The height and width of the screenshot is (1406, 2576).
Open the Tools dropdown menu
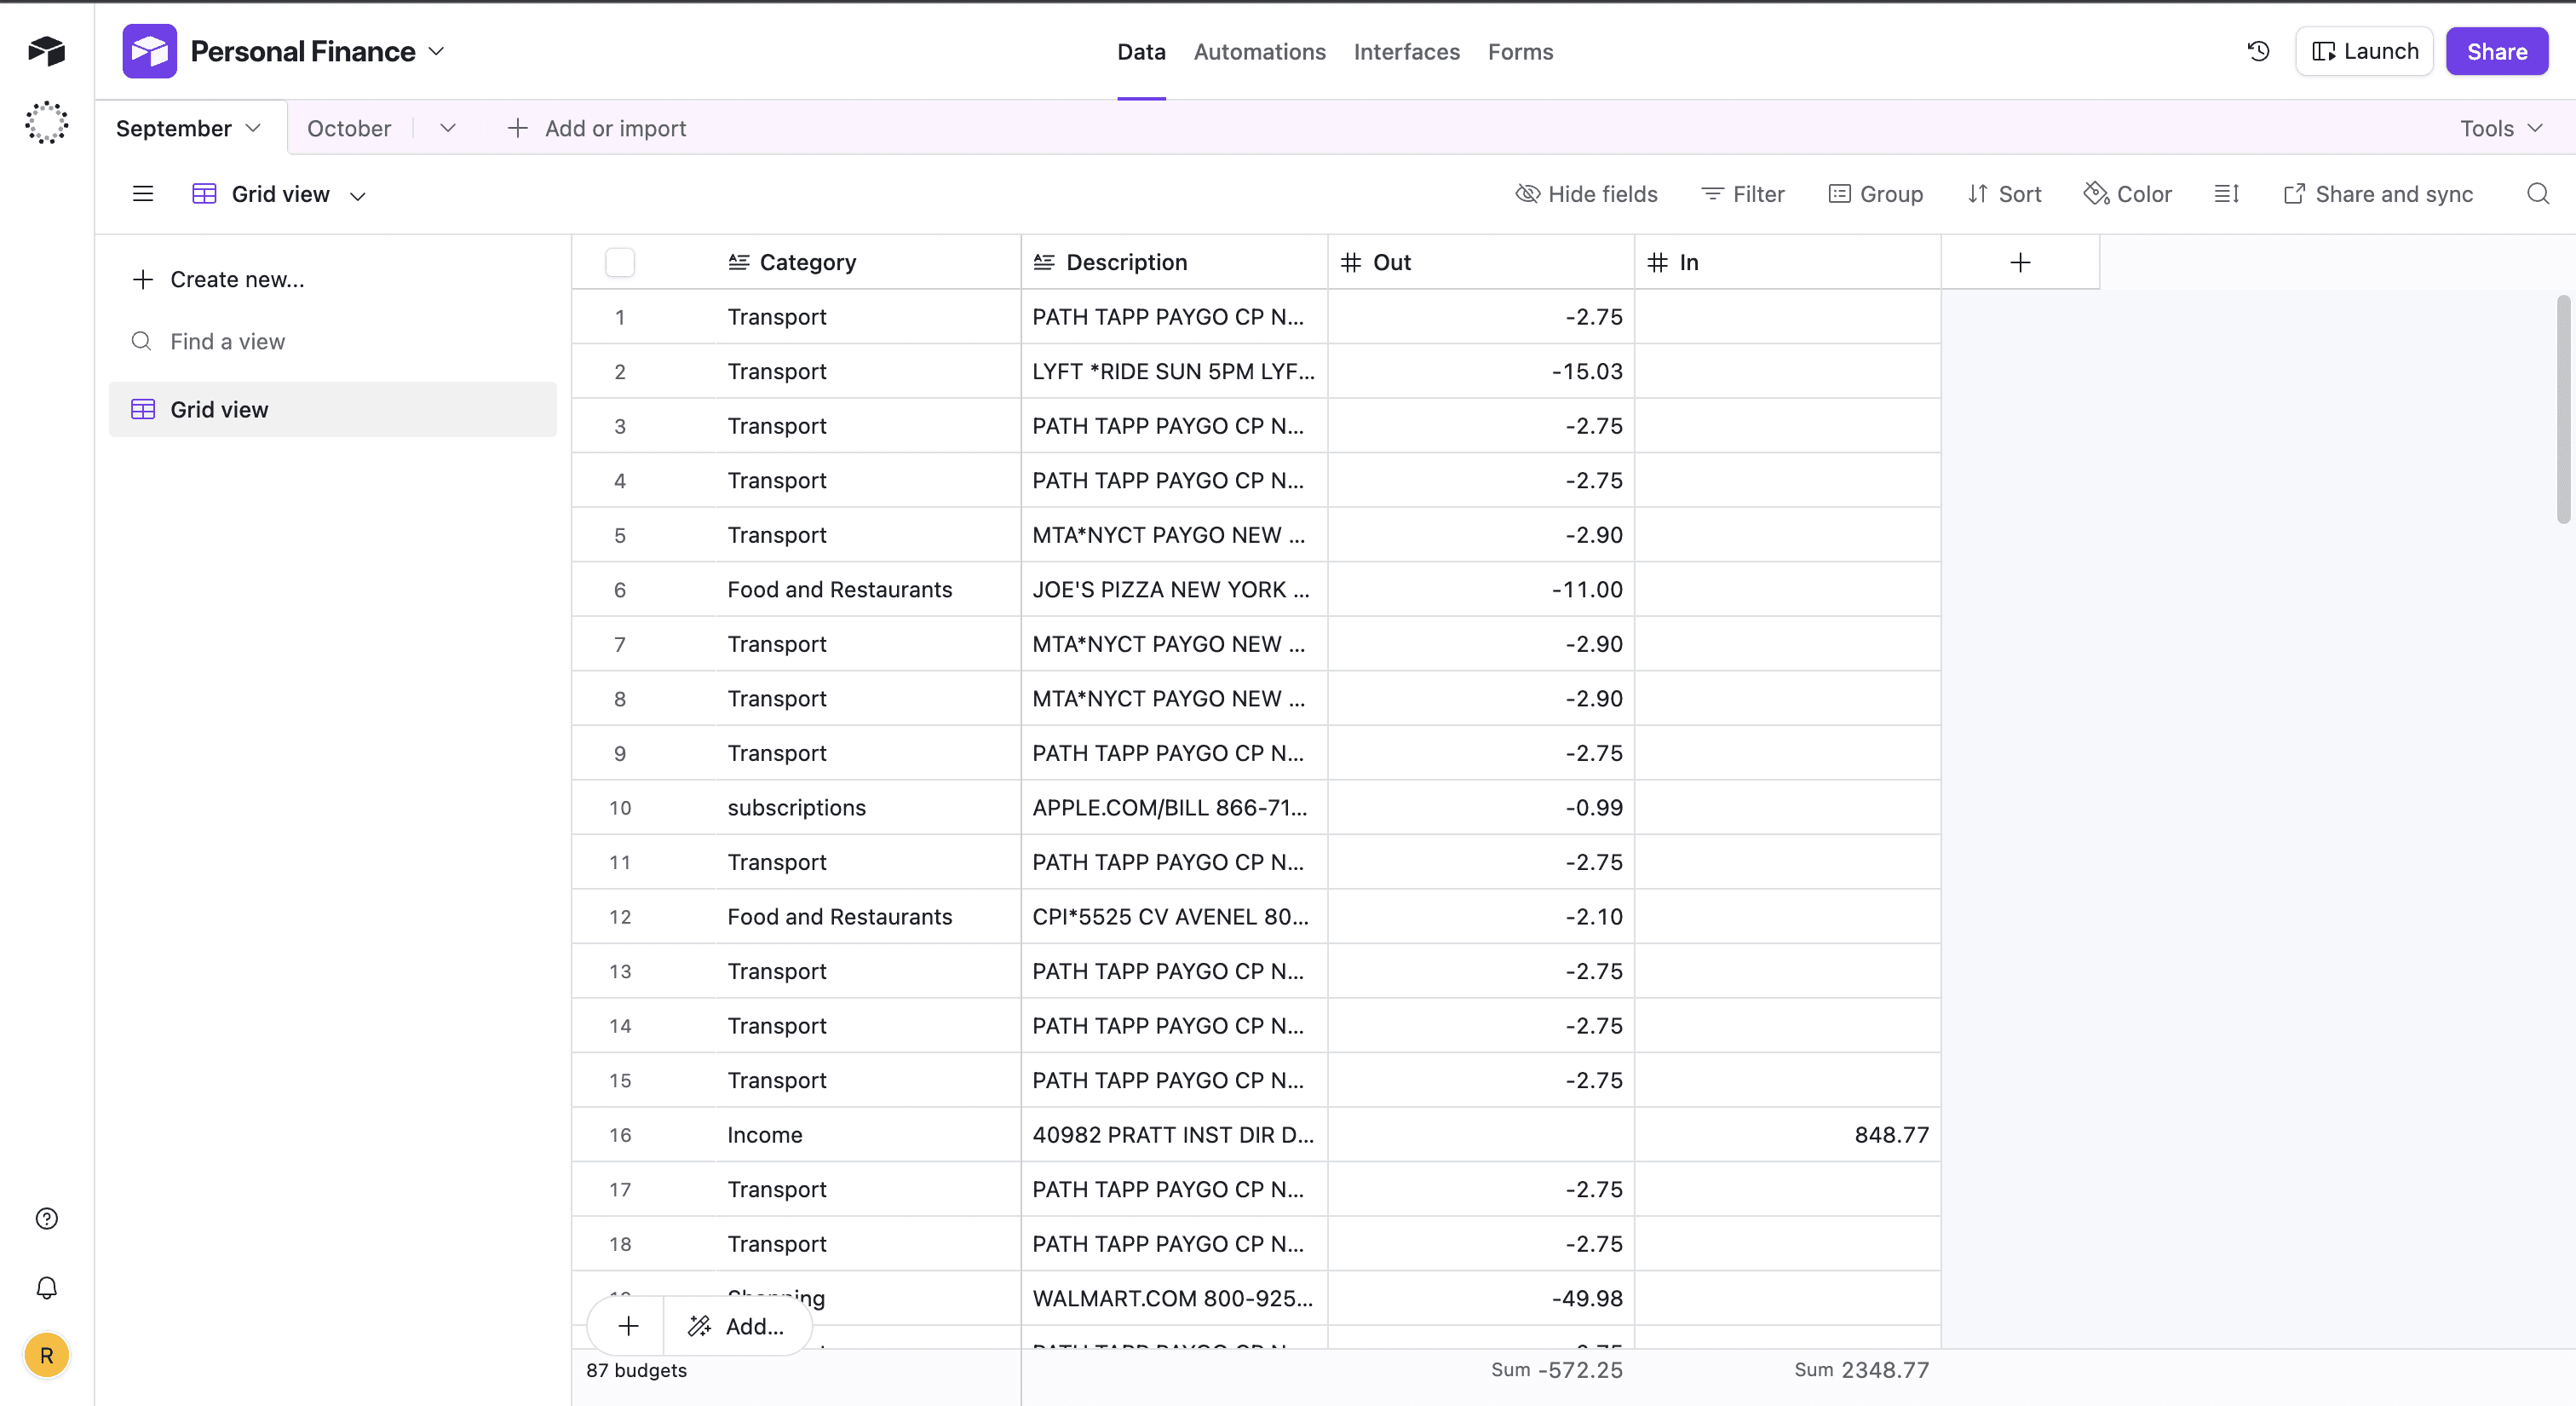coord(2500,128)
